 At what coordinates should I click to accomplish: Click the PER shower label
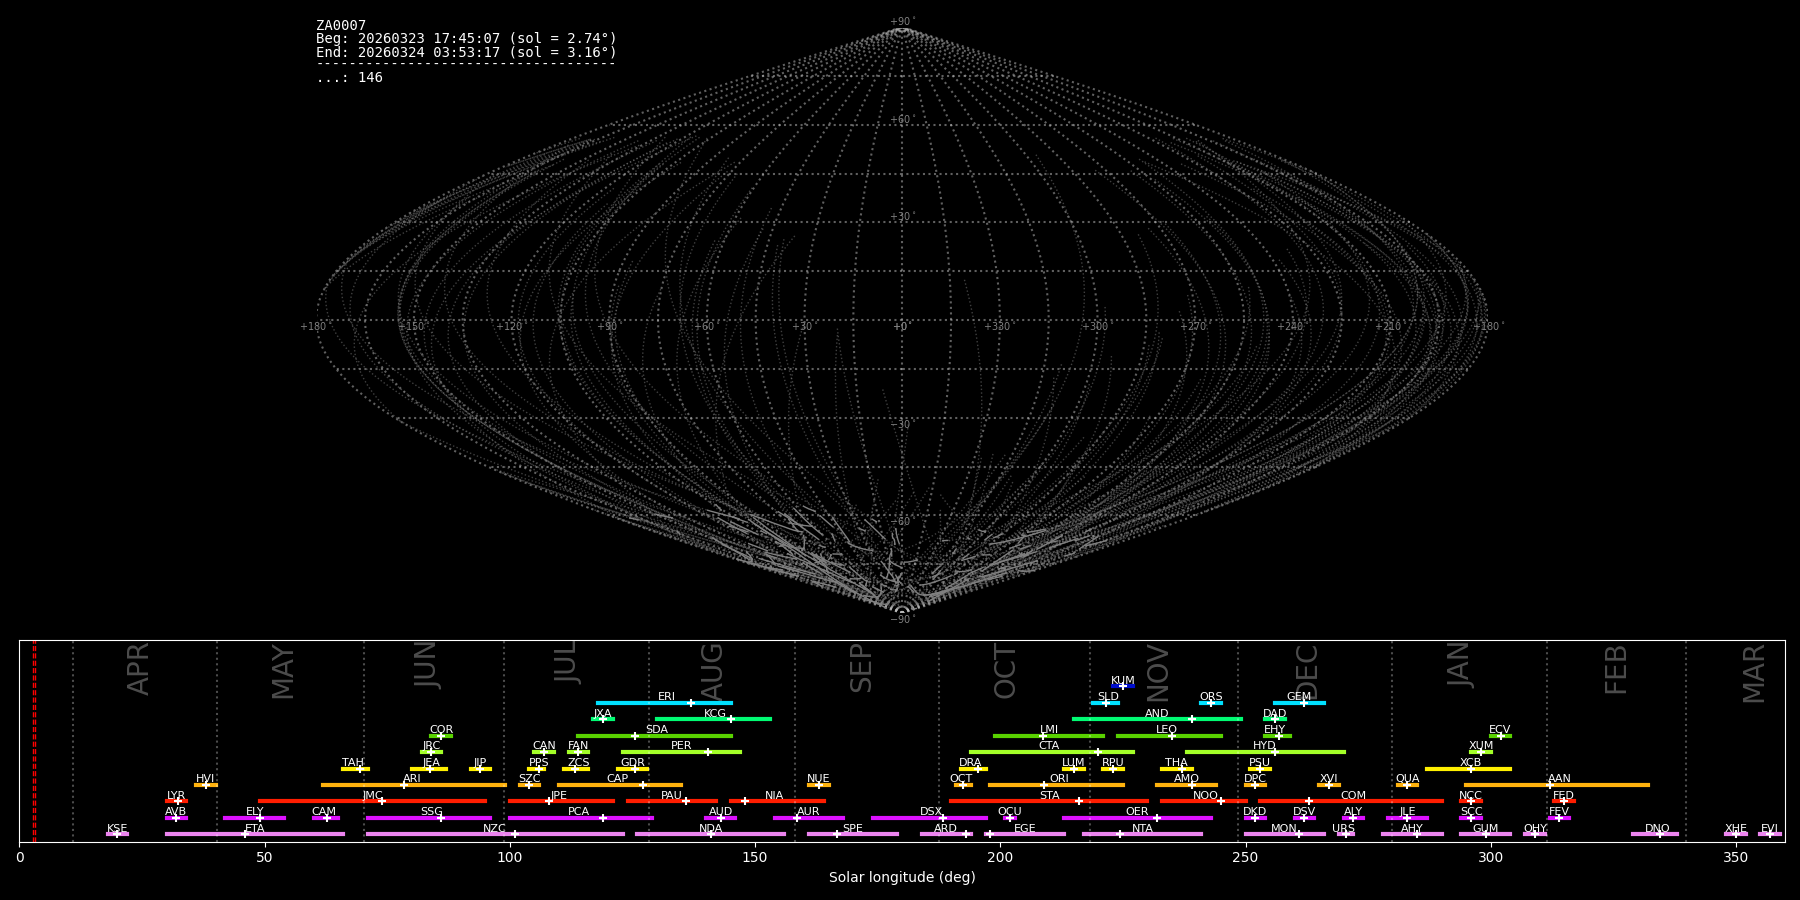pyautogui.click(x=681, y=746)
